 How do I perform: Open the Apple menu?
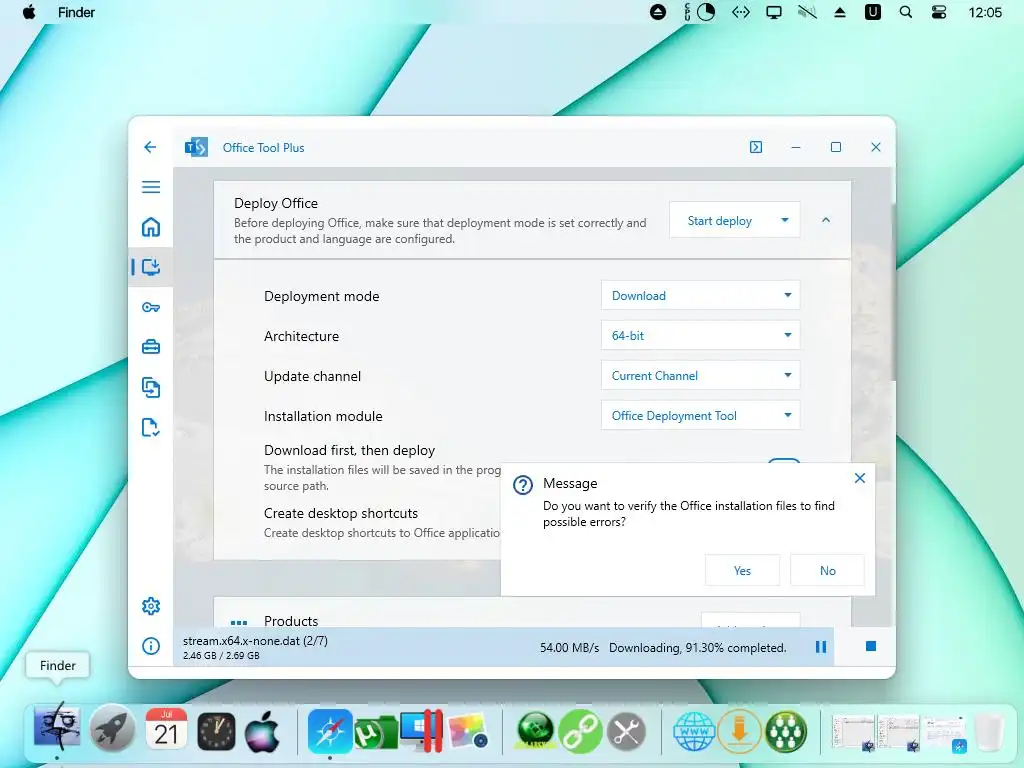point(29,12)
